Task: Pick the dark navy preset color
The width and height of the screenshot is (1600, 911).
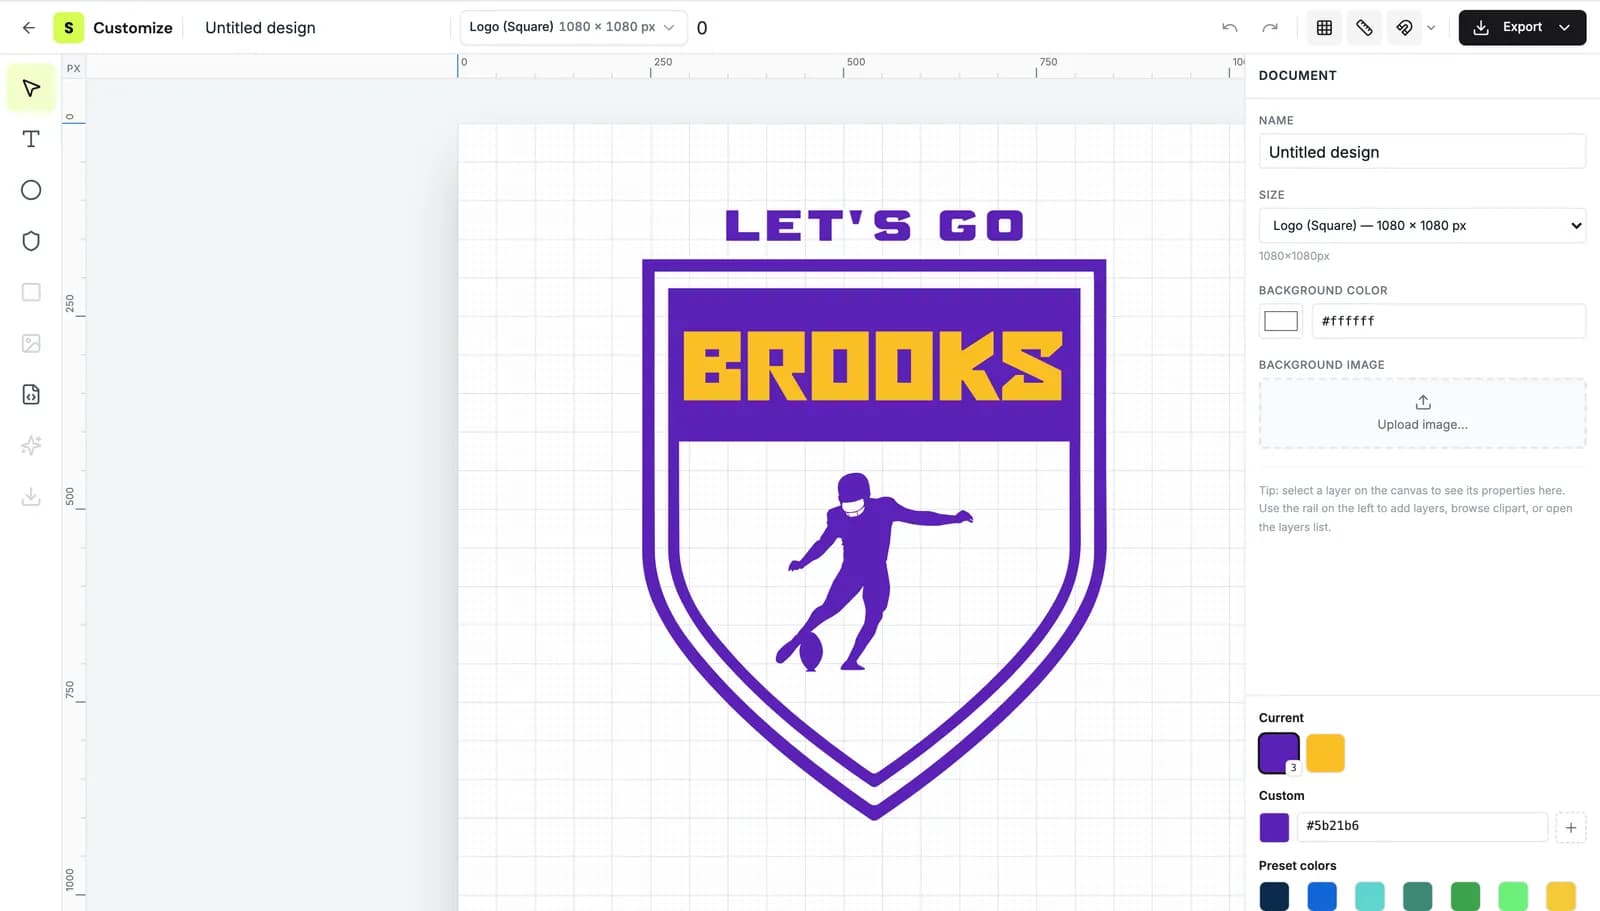Action: 1274,896
